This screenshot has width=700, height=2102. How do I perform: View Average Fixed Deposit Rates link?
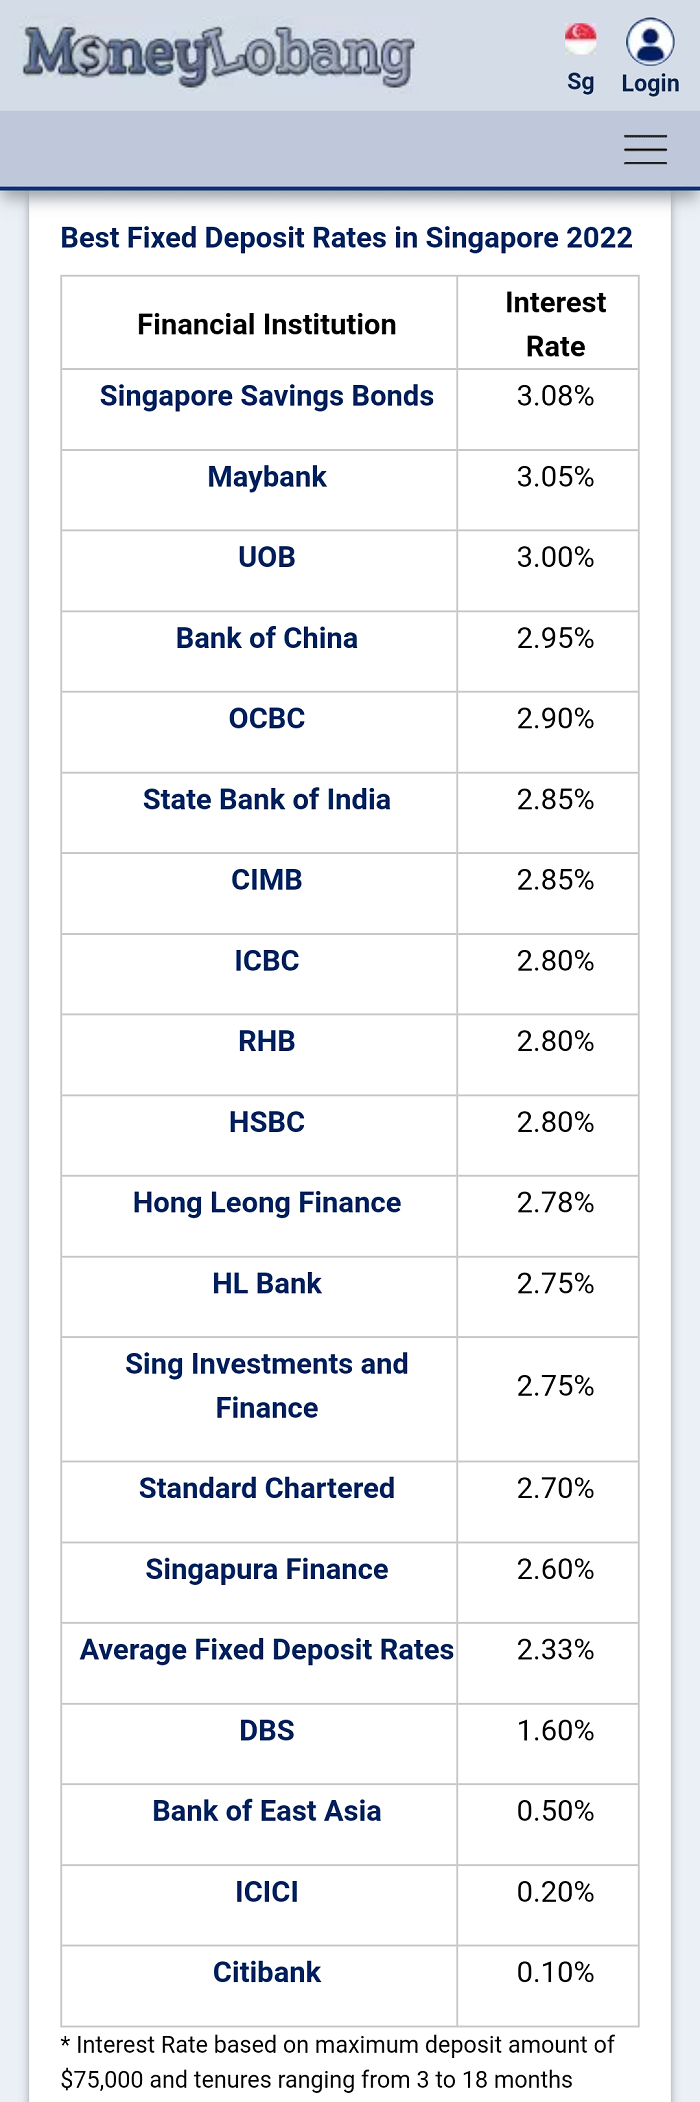267,1650
